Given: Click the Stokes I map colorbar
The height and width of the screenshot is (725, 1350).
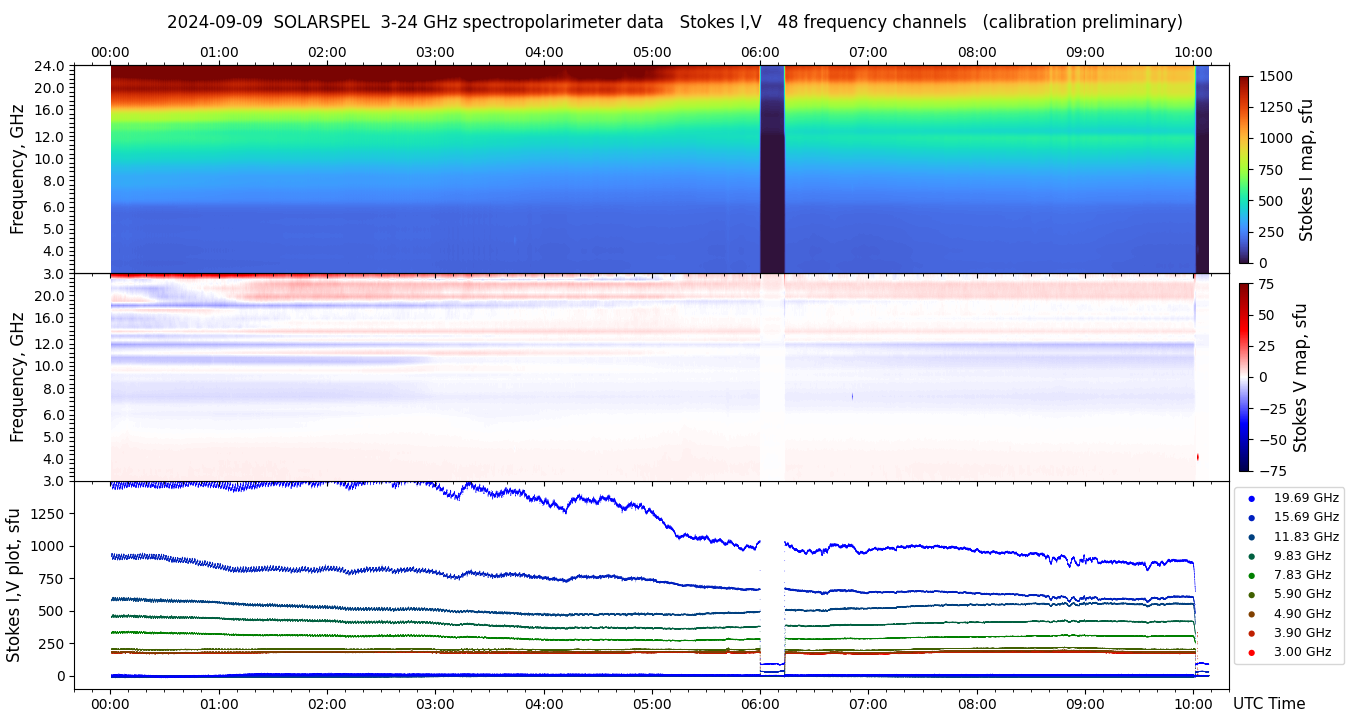Looking at the screenshot, I should (1244, 169).
